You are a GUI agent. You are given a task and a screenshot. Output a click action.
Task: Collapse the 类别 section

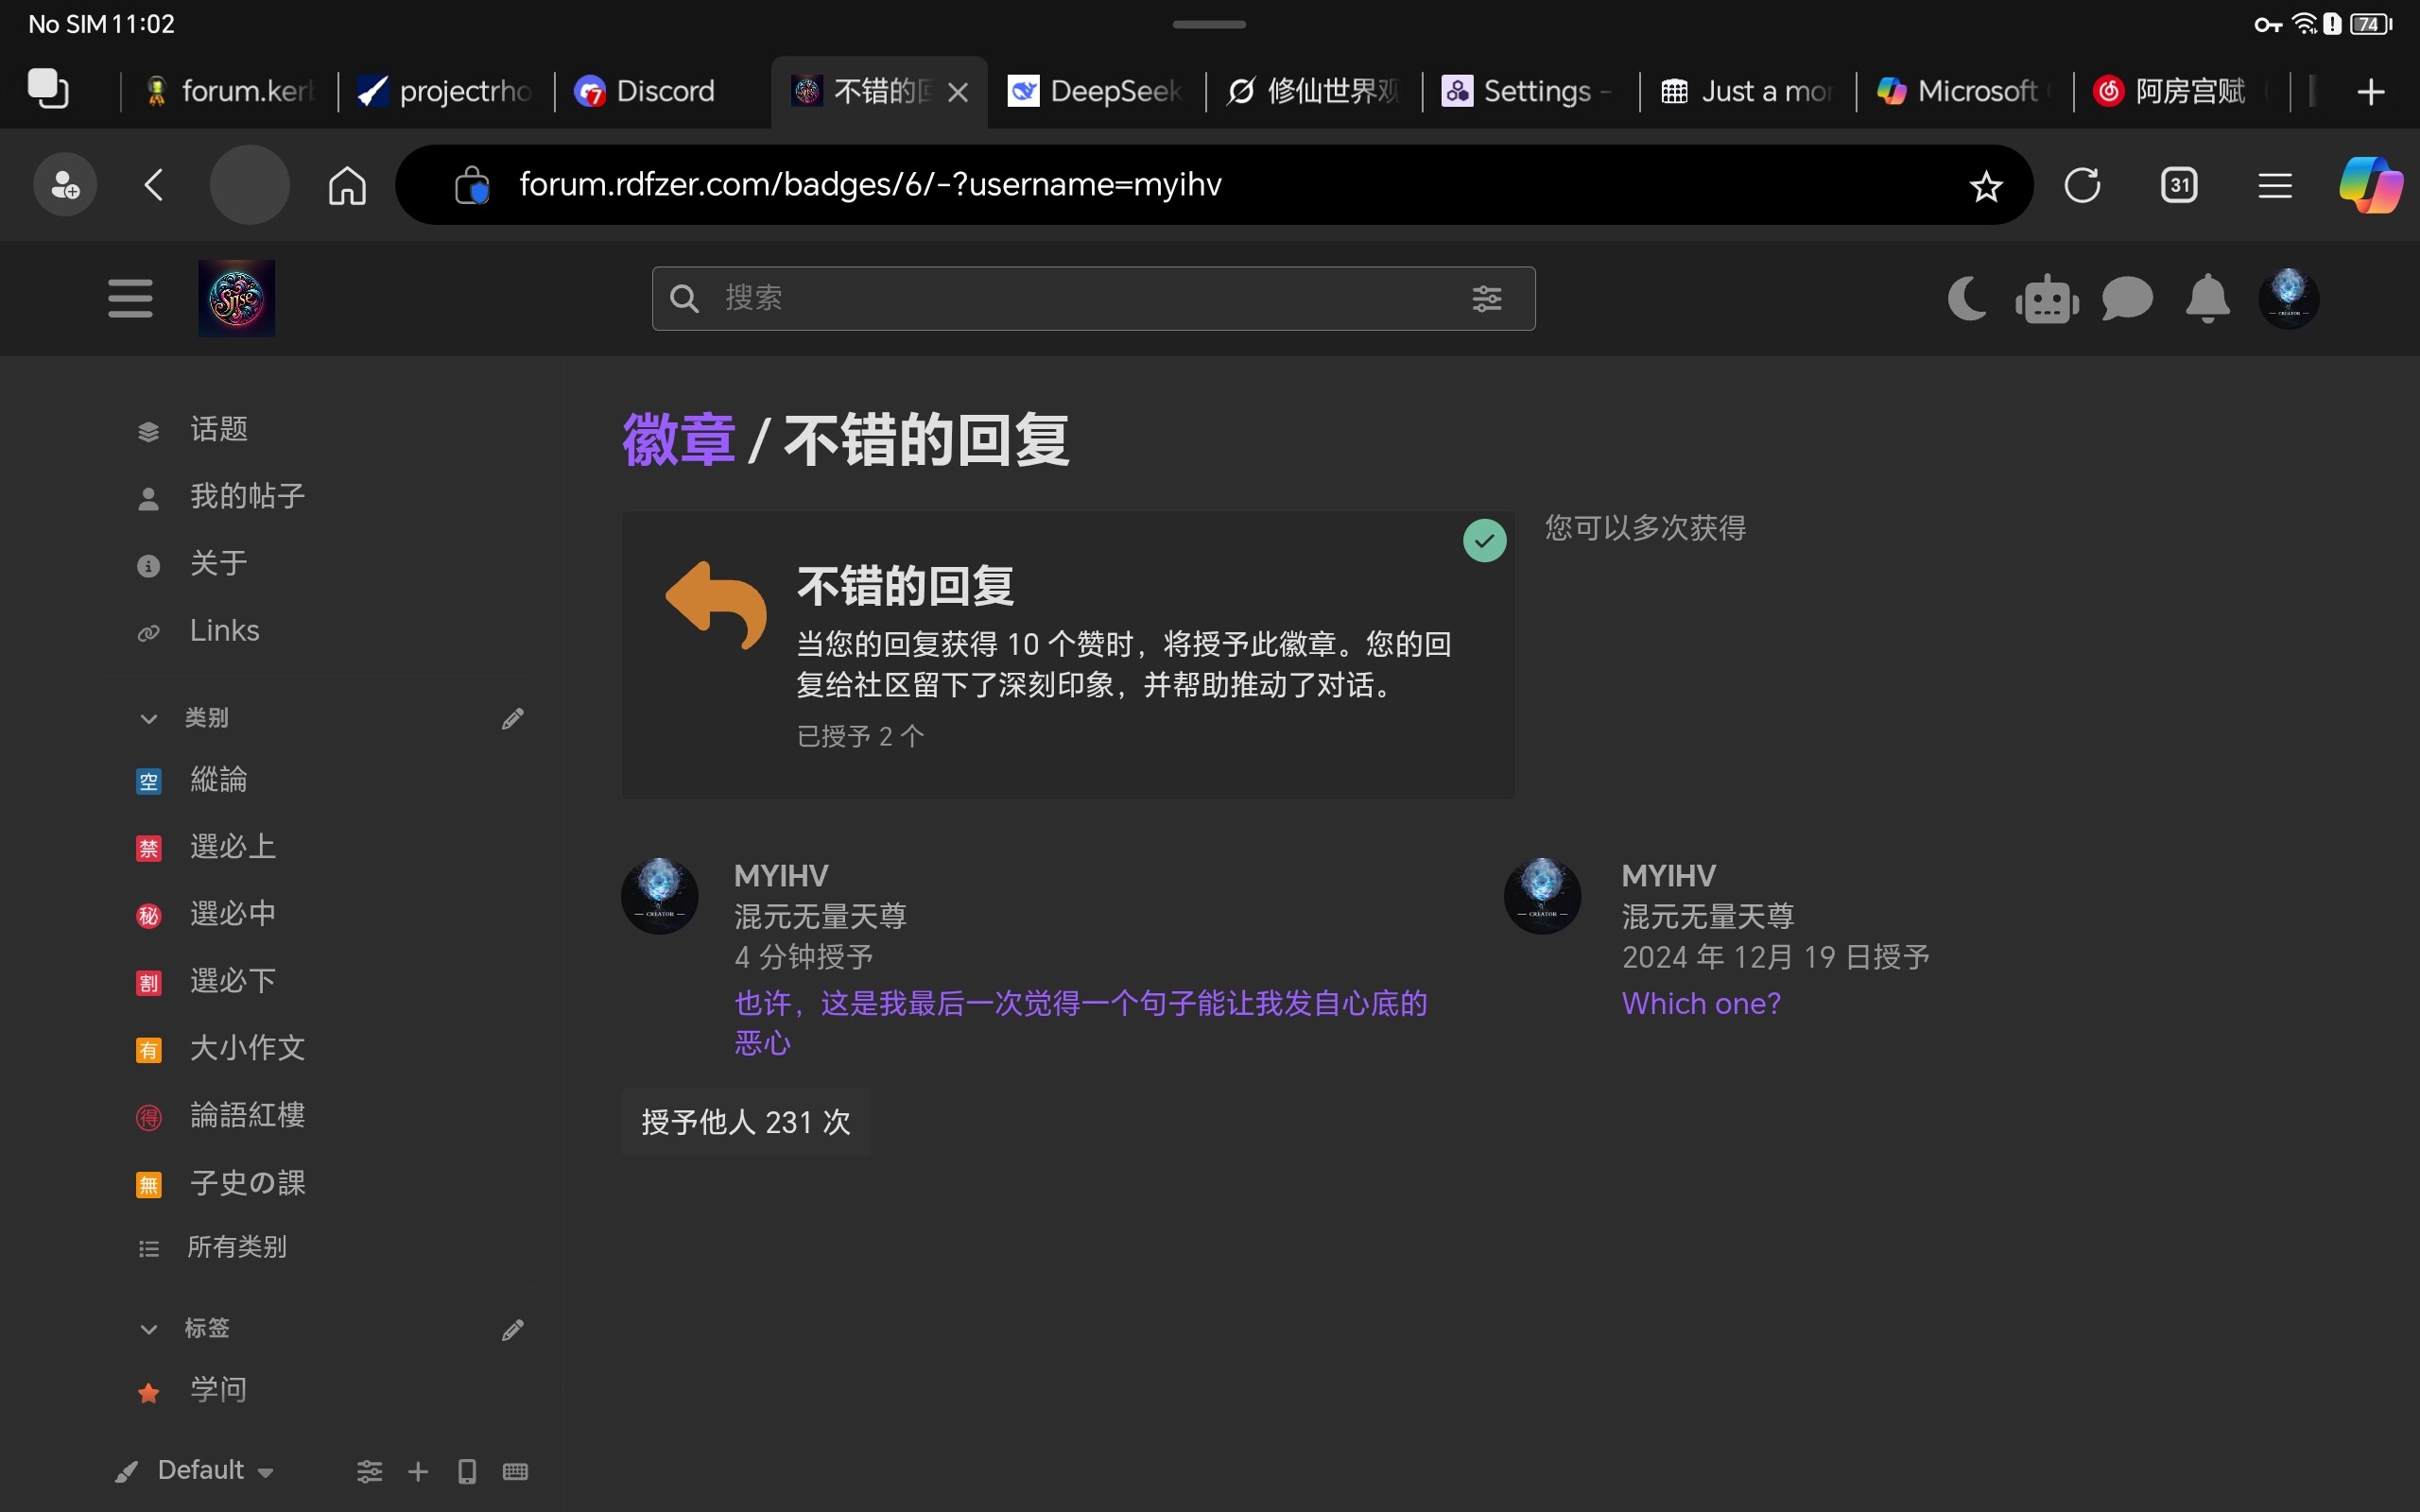[148, 718]
